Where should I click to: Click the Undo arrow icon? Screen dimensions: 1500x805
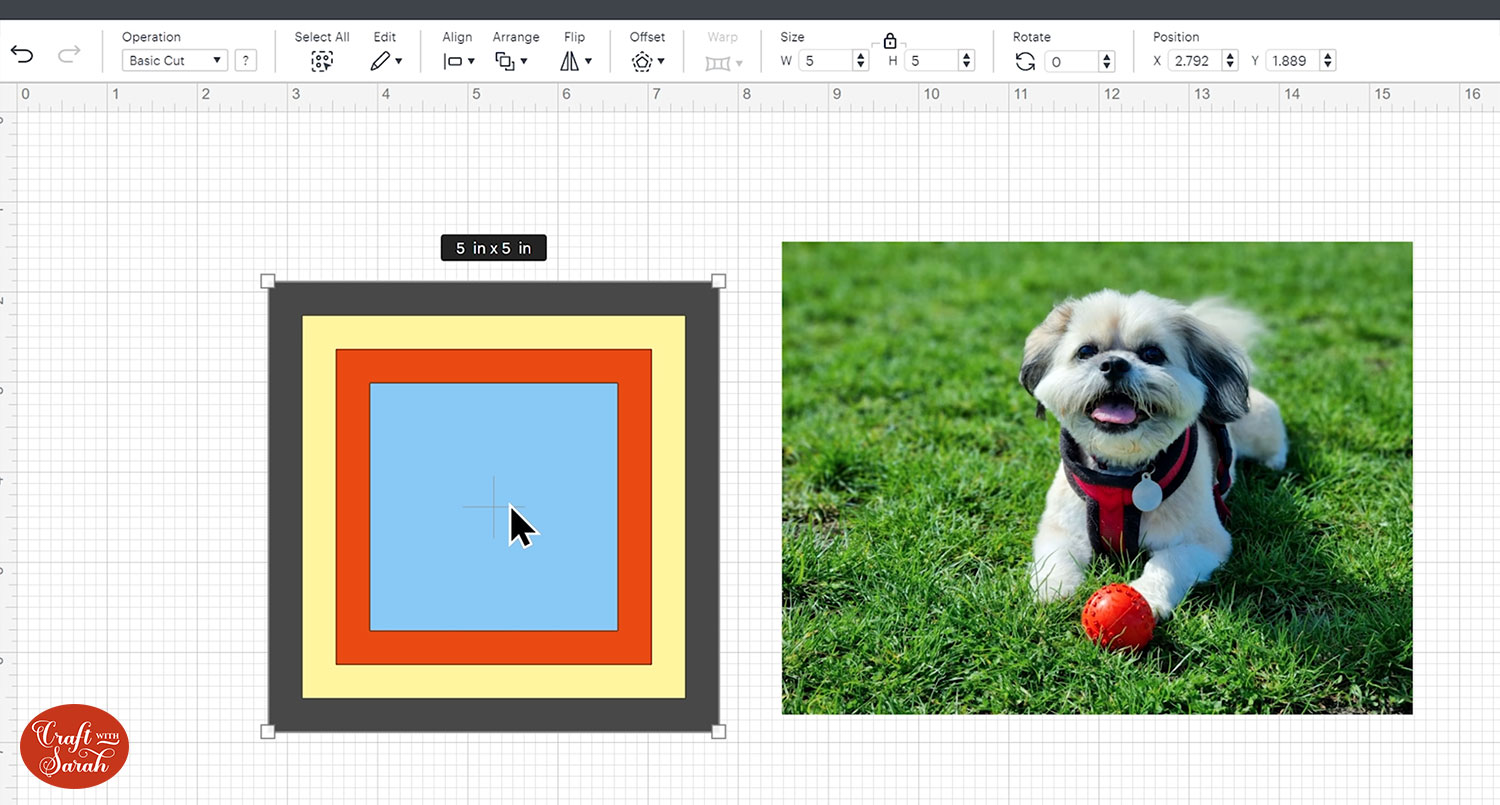(x=21, y=54)
